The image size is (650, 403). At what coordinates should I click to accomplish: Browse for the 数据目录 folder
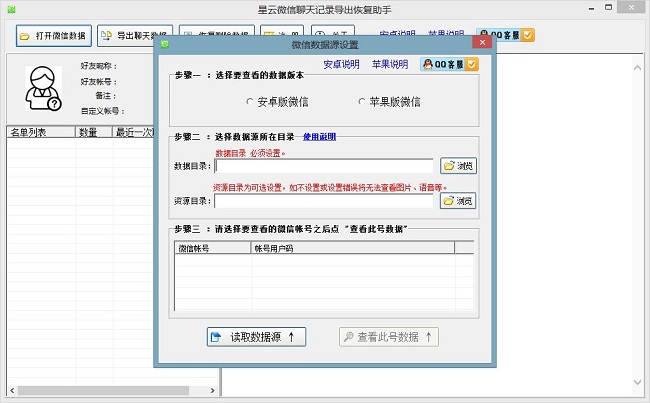tap(458, 166)
